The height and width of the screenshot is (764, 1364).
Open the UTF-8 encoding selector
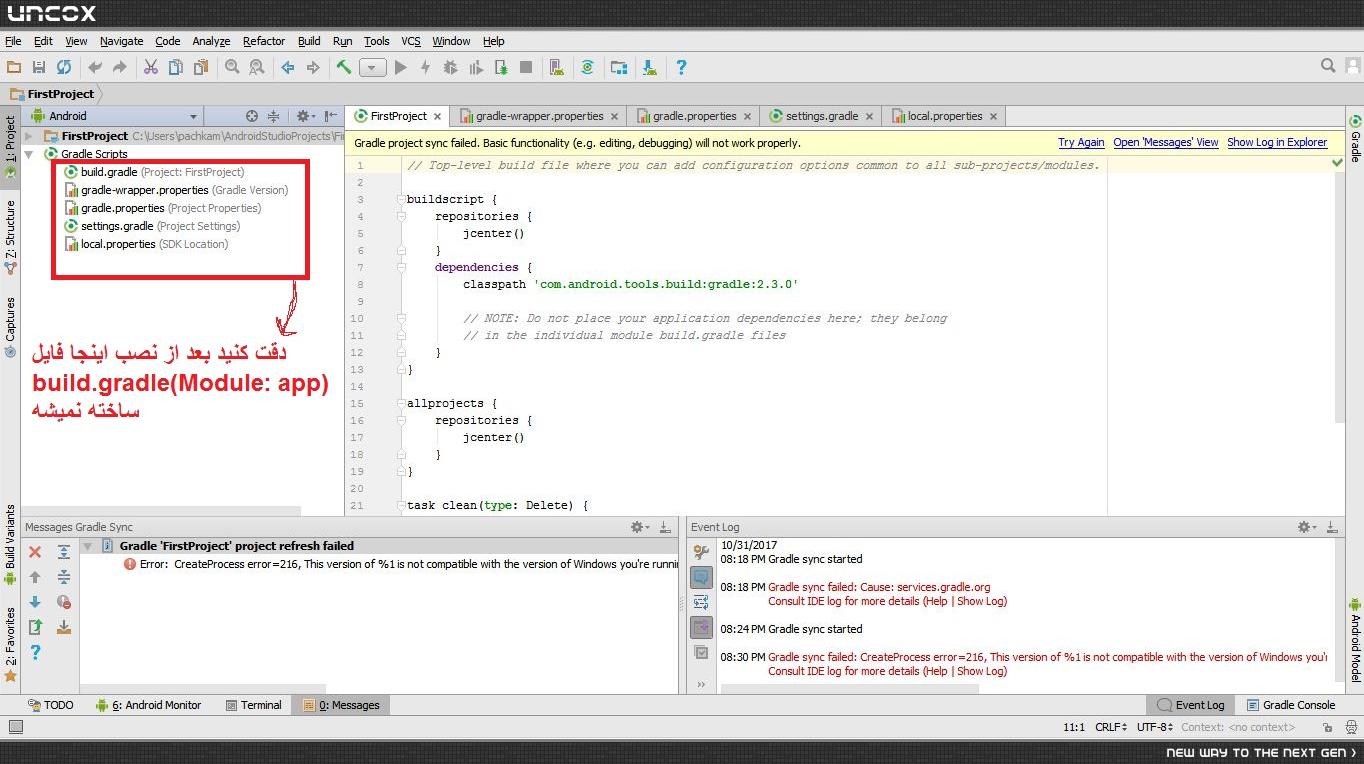coord(1155,728)
